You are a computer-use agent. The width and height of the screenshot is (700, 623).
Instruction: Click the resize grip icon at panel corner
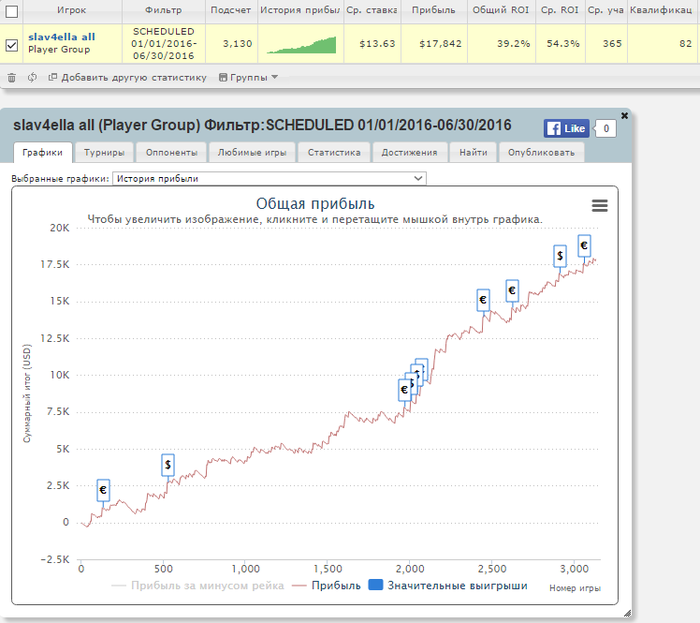tap(627, 613)
